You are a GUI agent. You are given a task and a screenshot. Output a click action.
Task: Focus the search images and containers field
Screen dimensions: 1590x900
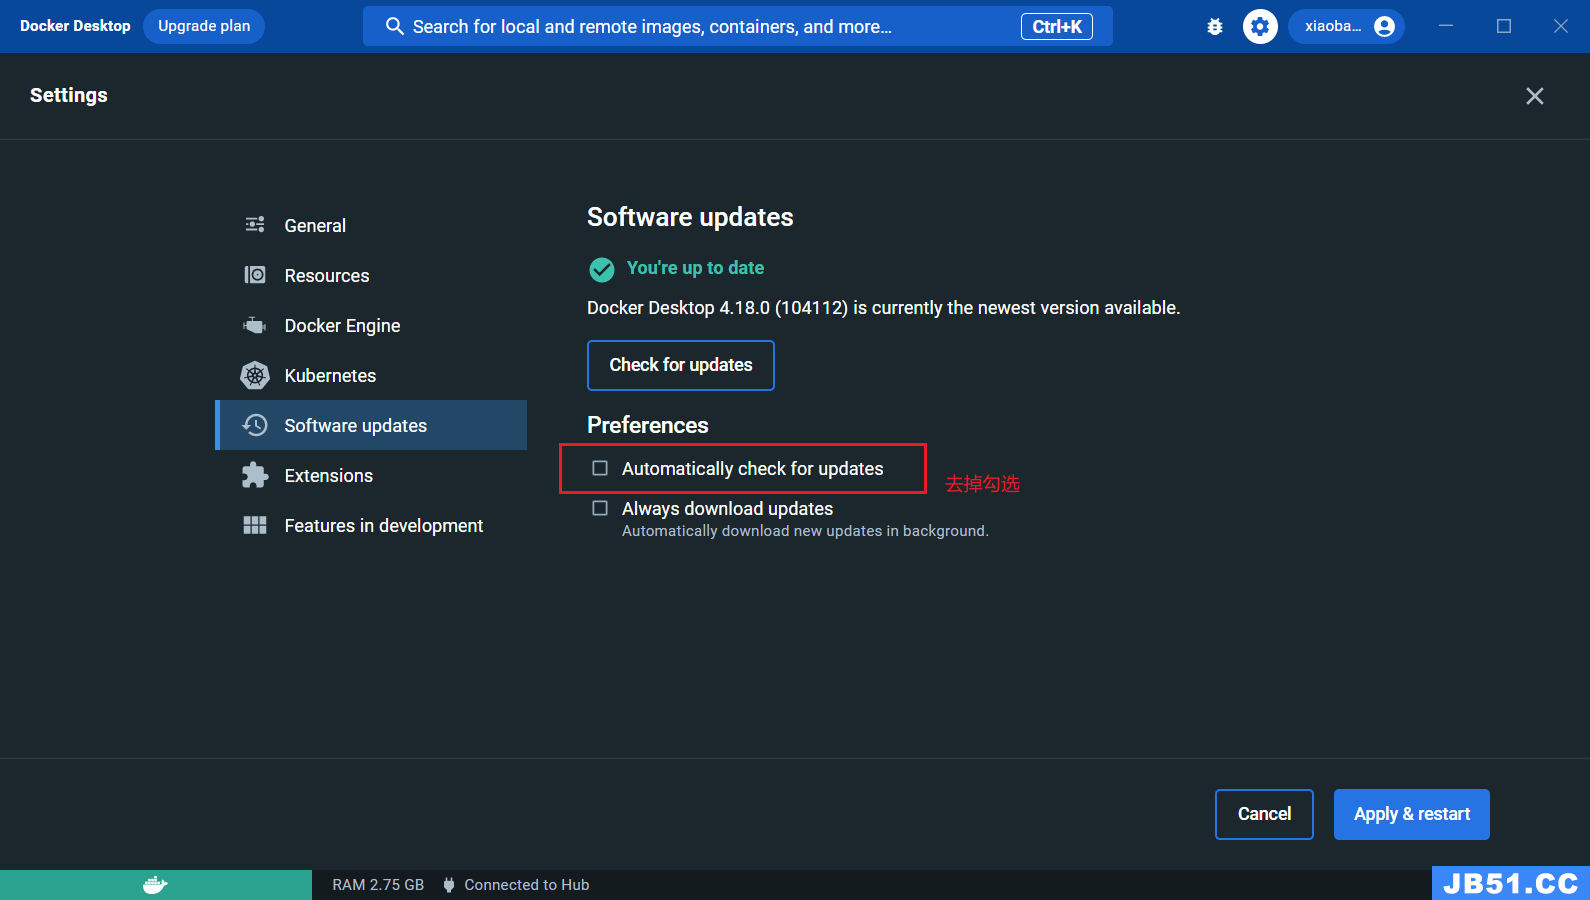click(738, 26)
